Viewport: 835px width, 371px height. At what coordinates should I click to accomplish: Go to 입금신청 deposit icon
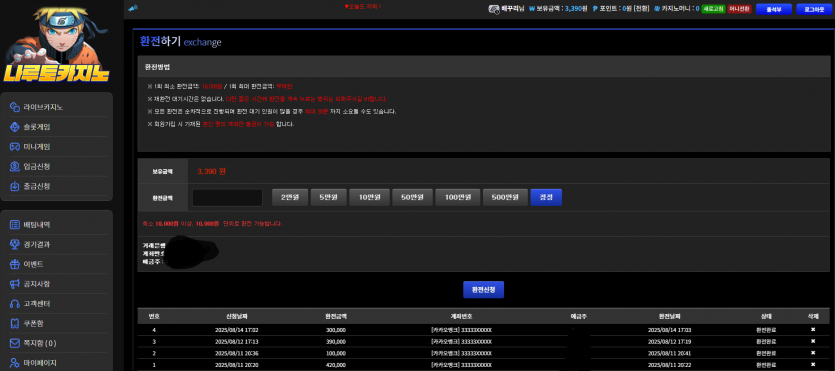coord(15,167)
